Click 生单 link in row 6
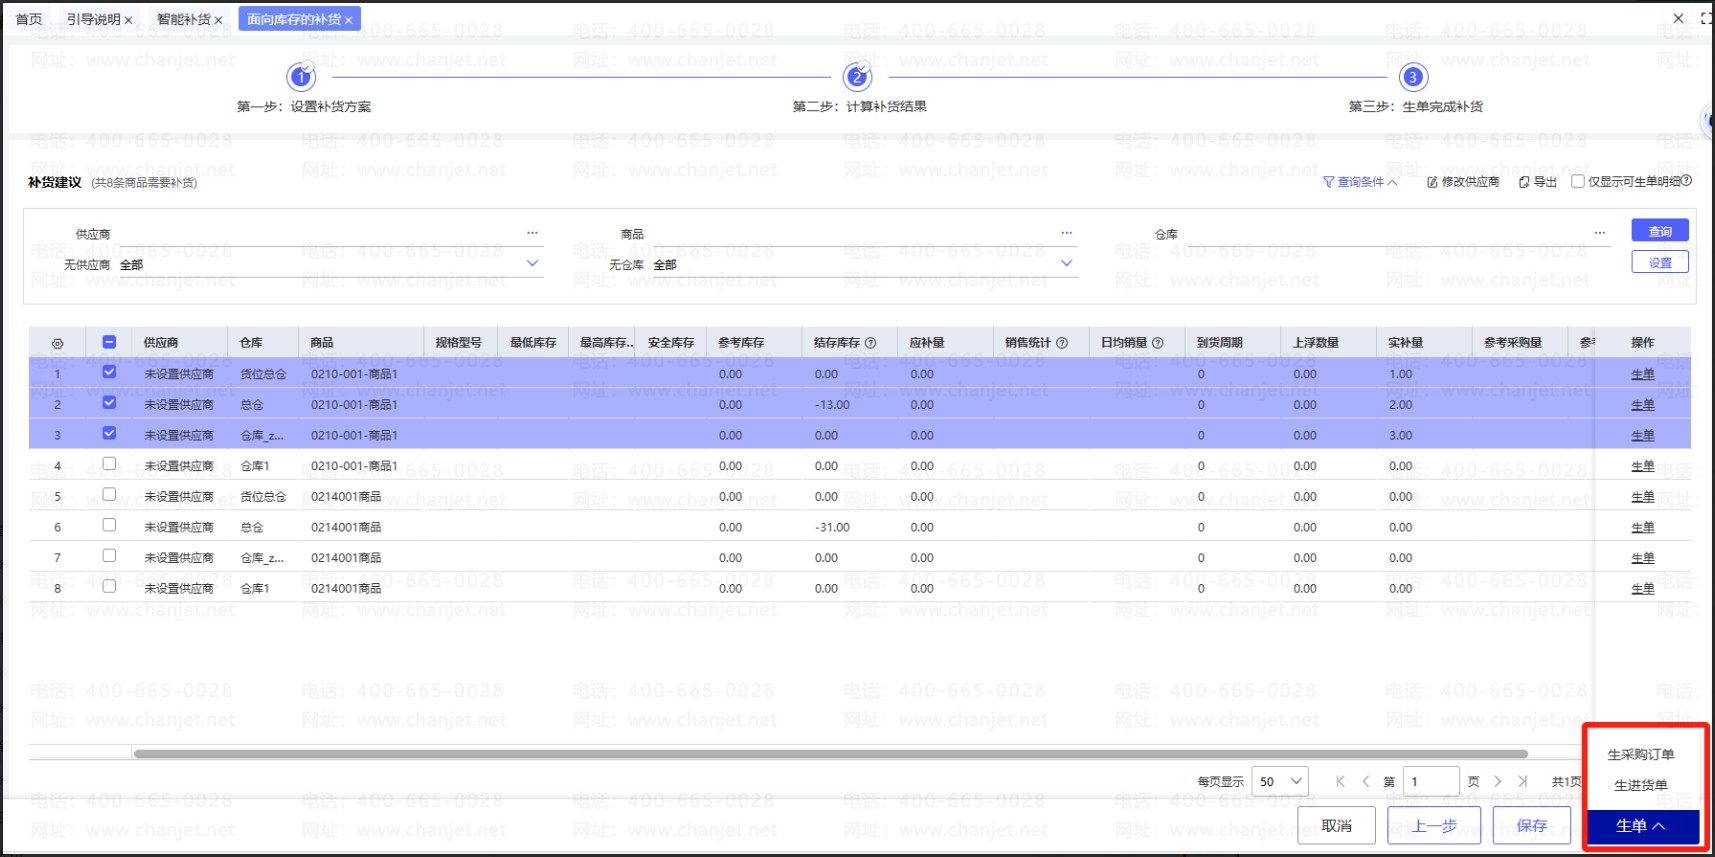Screen dimensions: 1715x857 click(1642, 527)
